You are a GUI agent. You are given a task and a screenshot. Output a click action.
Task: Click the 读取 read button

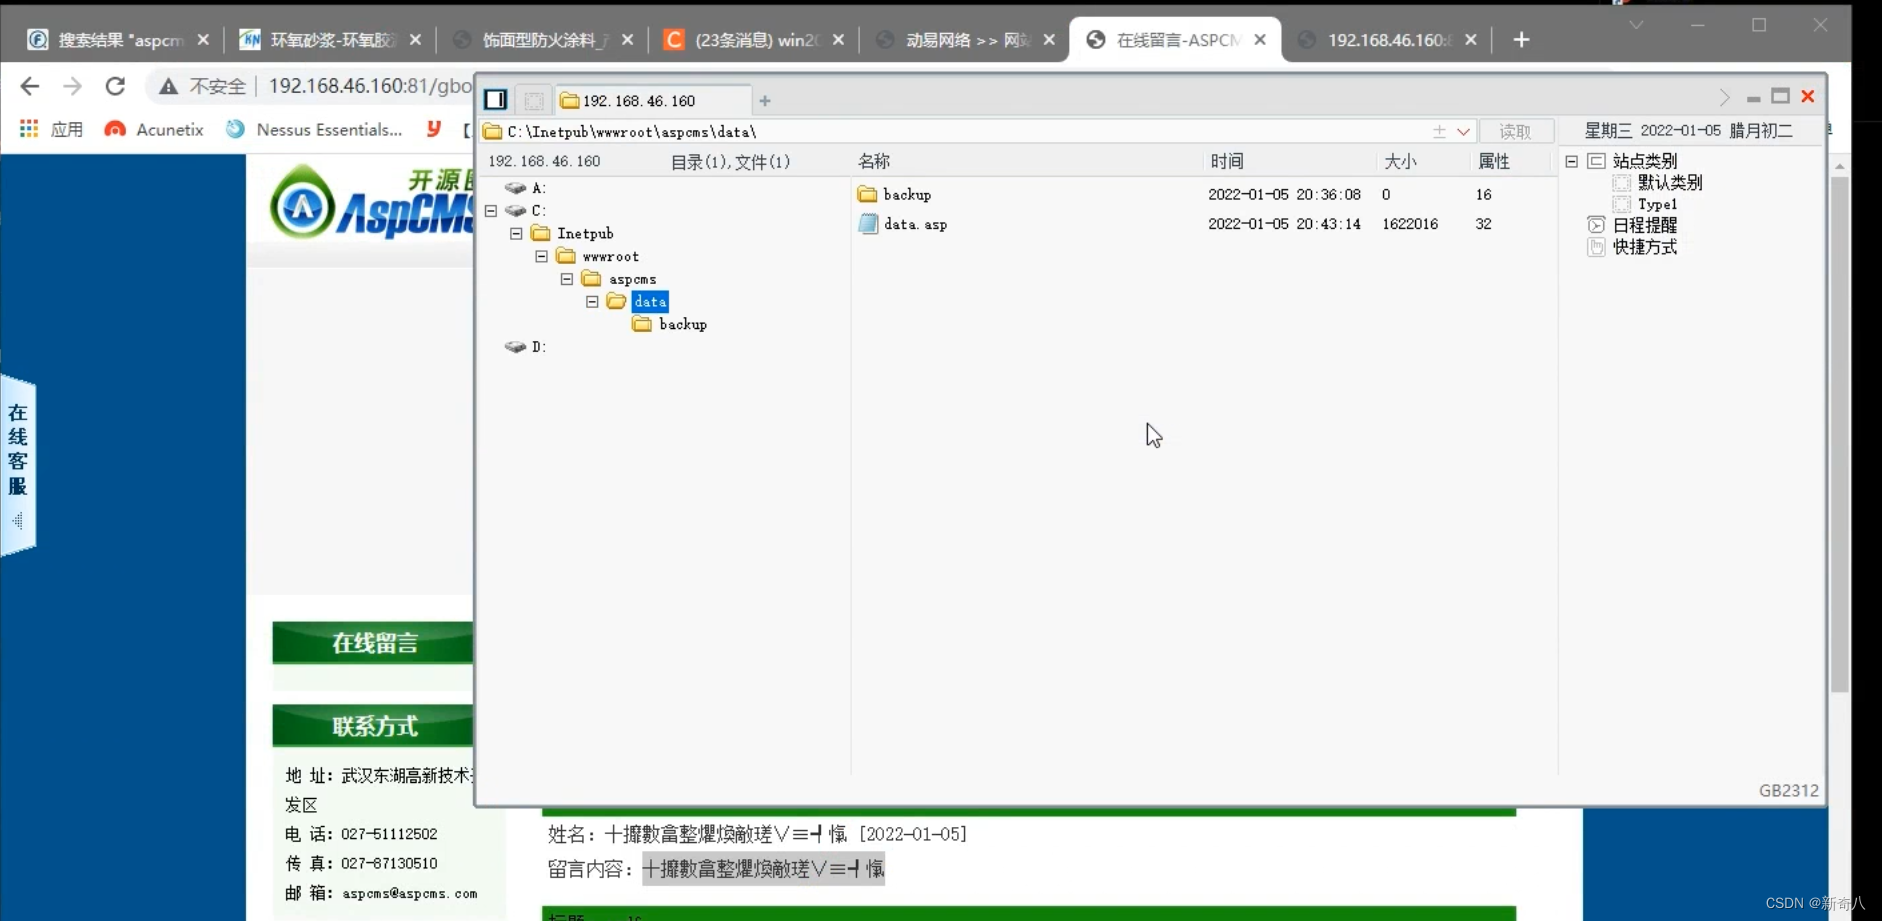tap(1515, 131)
